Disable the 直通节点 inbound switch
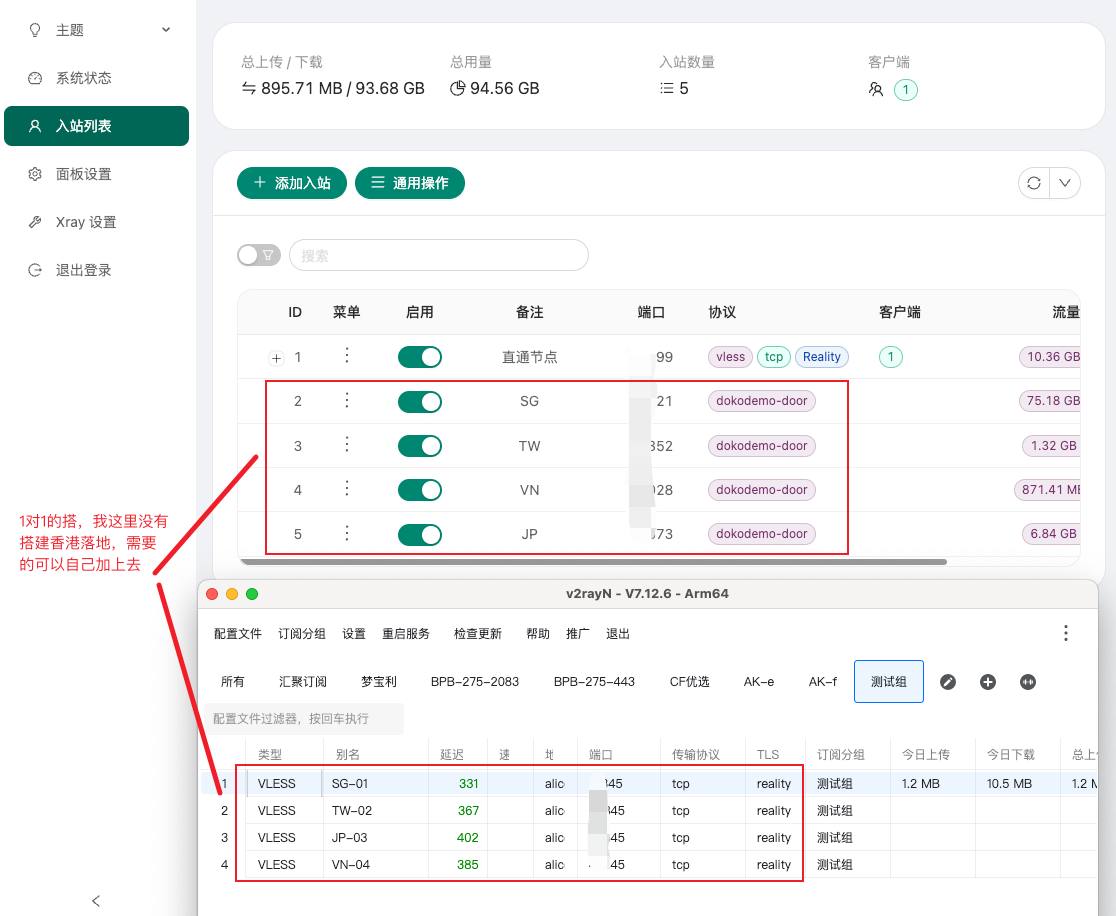1116x916 pixels. (420, 357)
